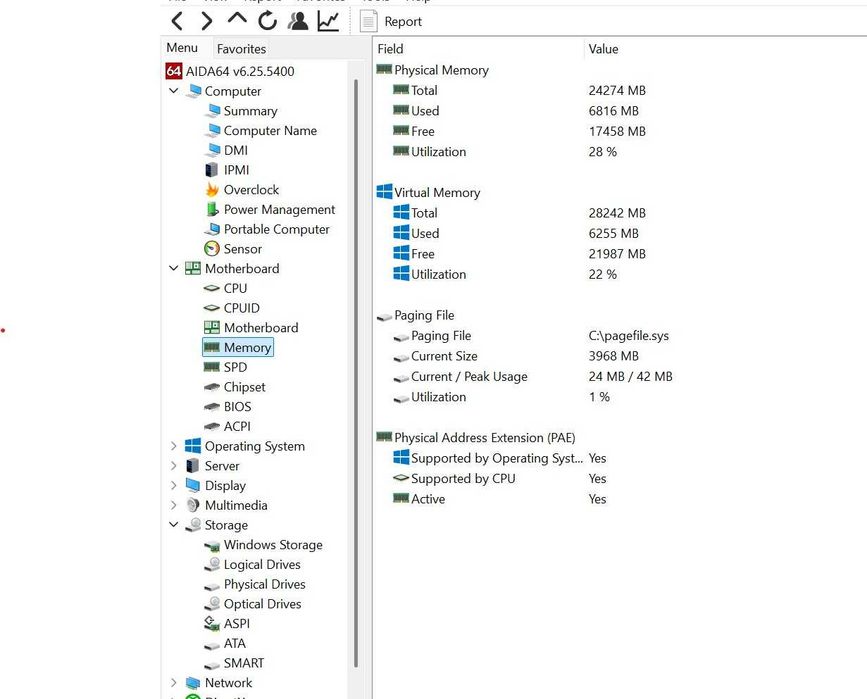This screenshot has width=867, height=699.
Task: Select the Physical Memory group heading
Action: 441,70
